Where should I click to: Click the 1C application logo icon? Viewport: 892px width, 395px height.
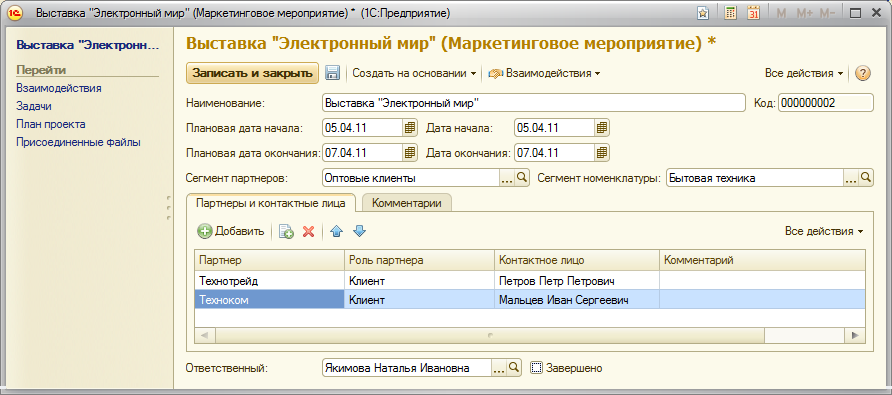tap(16, 13)
